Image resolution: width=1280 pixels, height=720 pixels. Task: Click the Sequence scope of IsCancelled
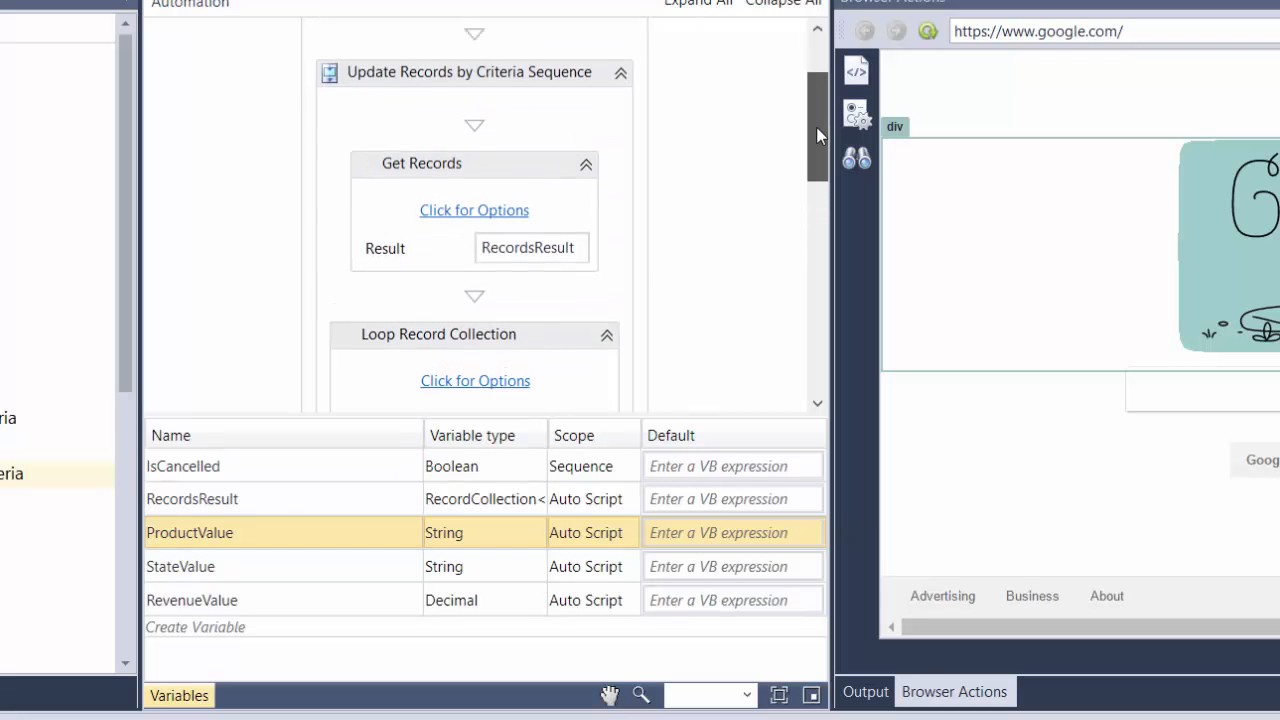coord(581,466)
